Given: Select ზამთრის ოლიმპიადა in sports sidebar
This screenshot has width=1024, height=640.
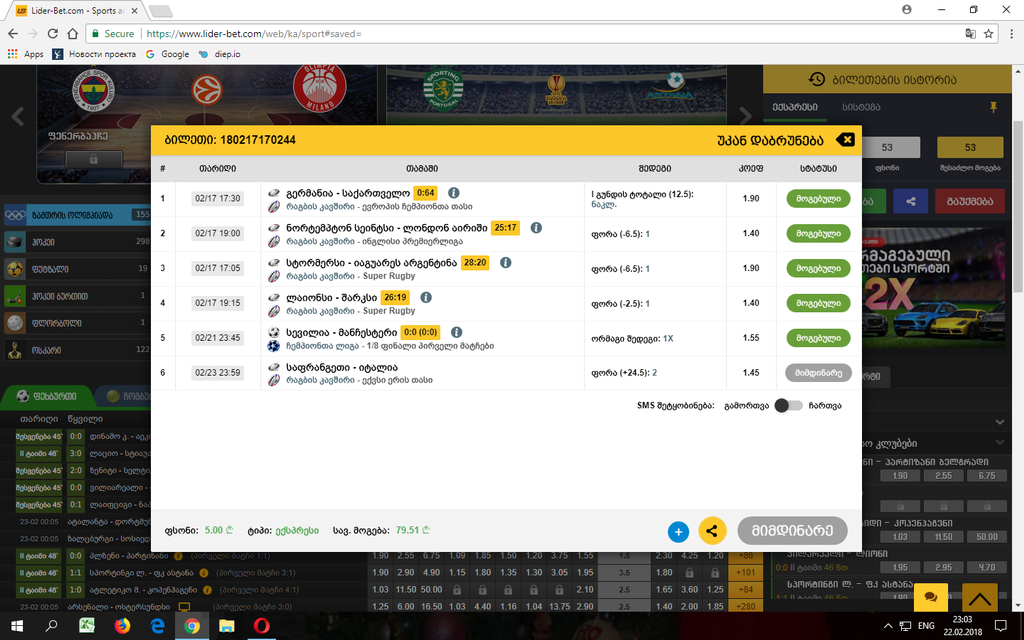Looking at the screenshot, I should pyautogui.click(x=77, y=215).
